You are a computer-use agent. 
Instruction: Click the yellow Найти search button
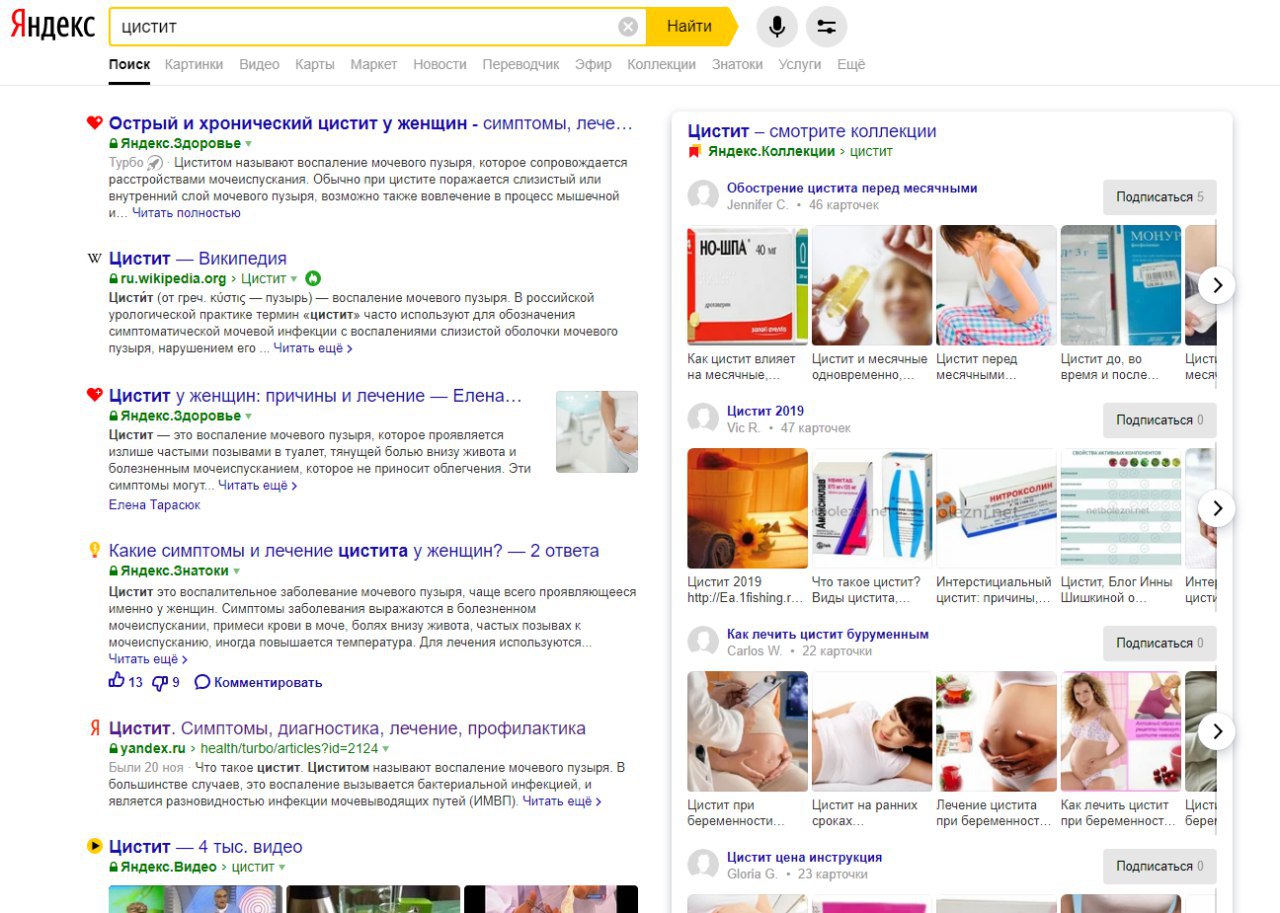[690, 27]
